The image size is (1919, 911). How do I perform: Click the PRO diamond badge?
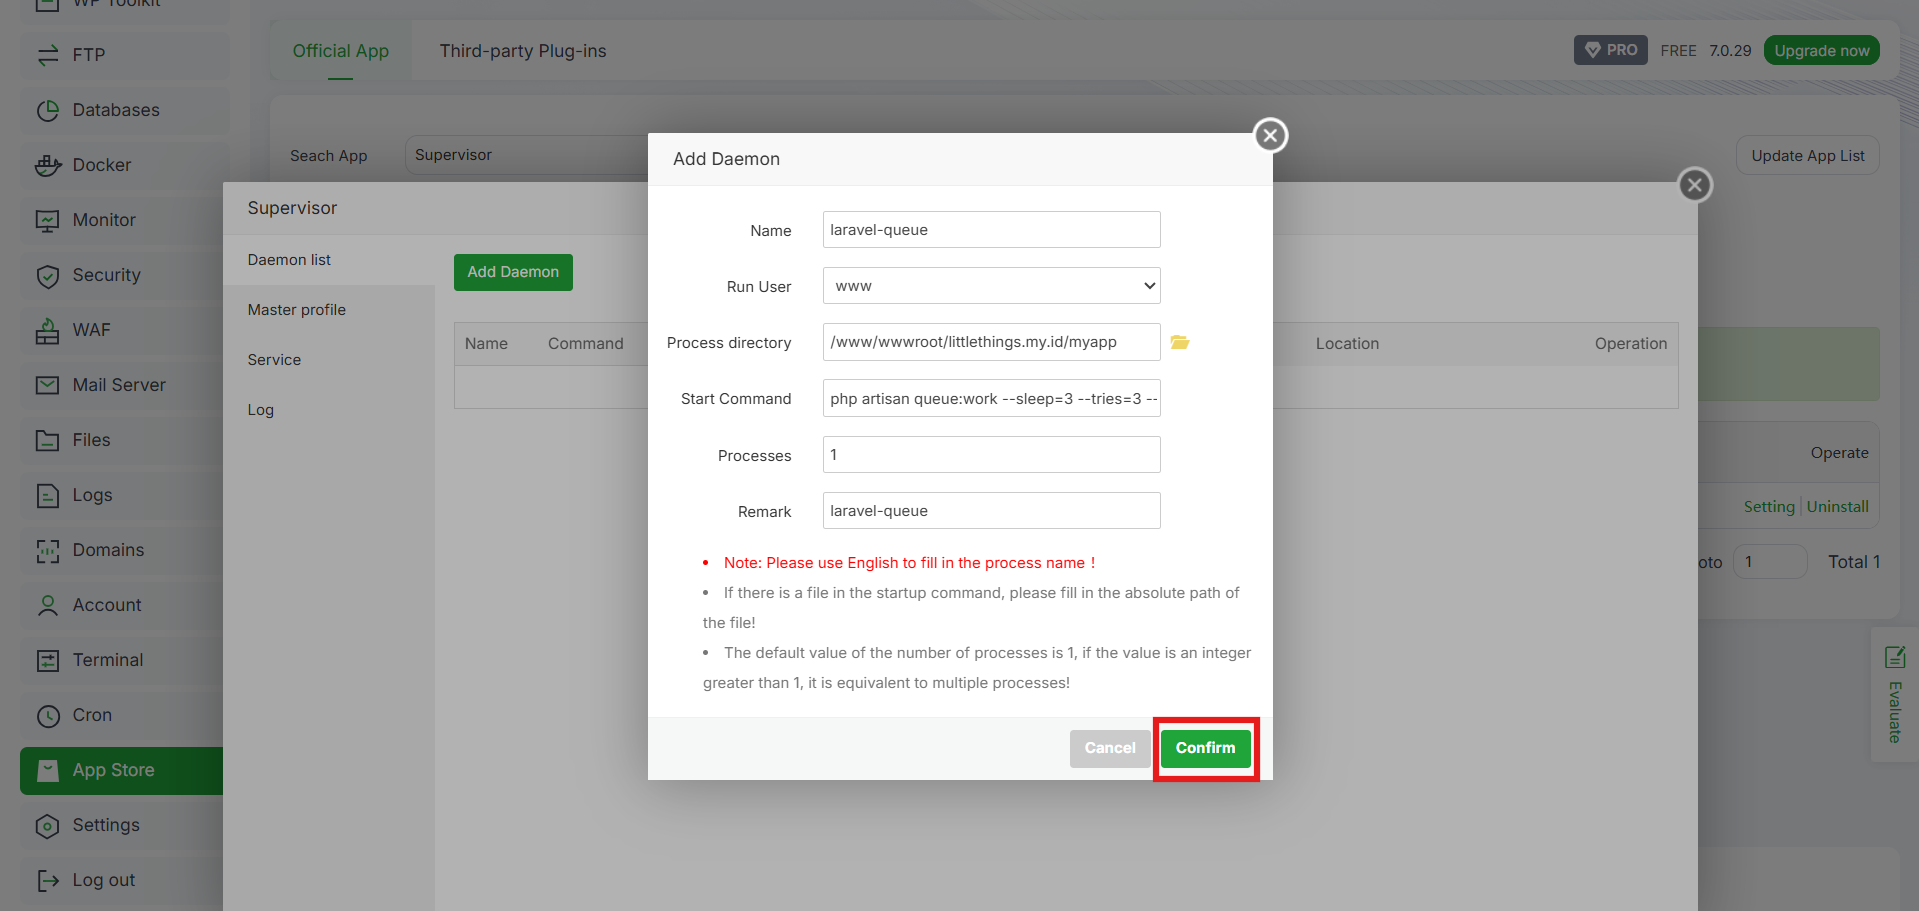[x=1610, y=50]
